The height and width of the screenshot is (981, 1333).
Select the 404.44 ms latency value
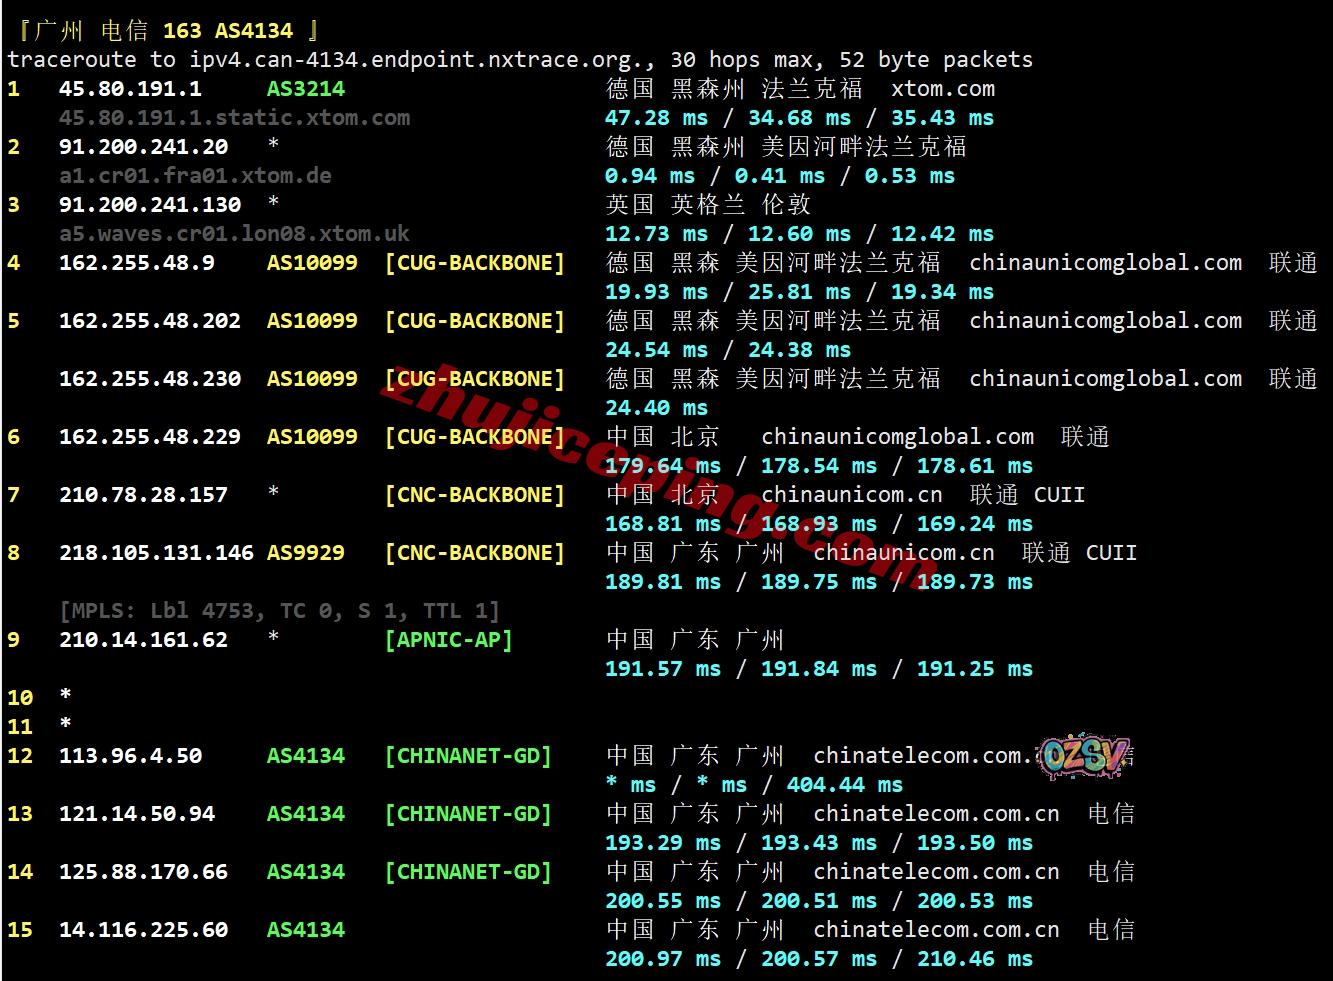point(844,785)
